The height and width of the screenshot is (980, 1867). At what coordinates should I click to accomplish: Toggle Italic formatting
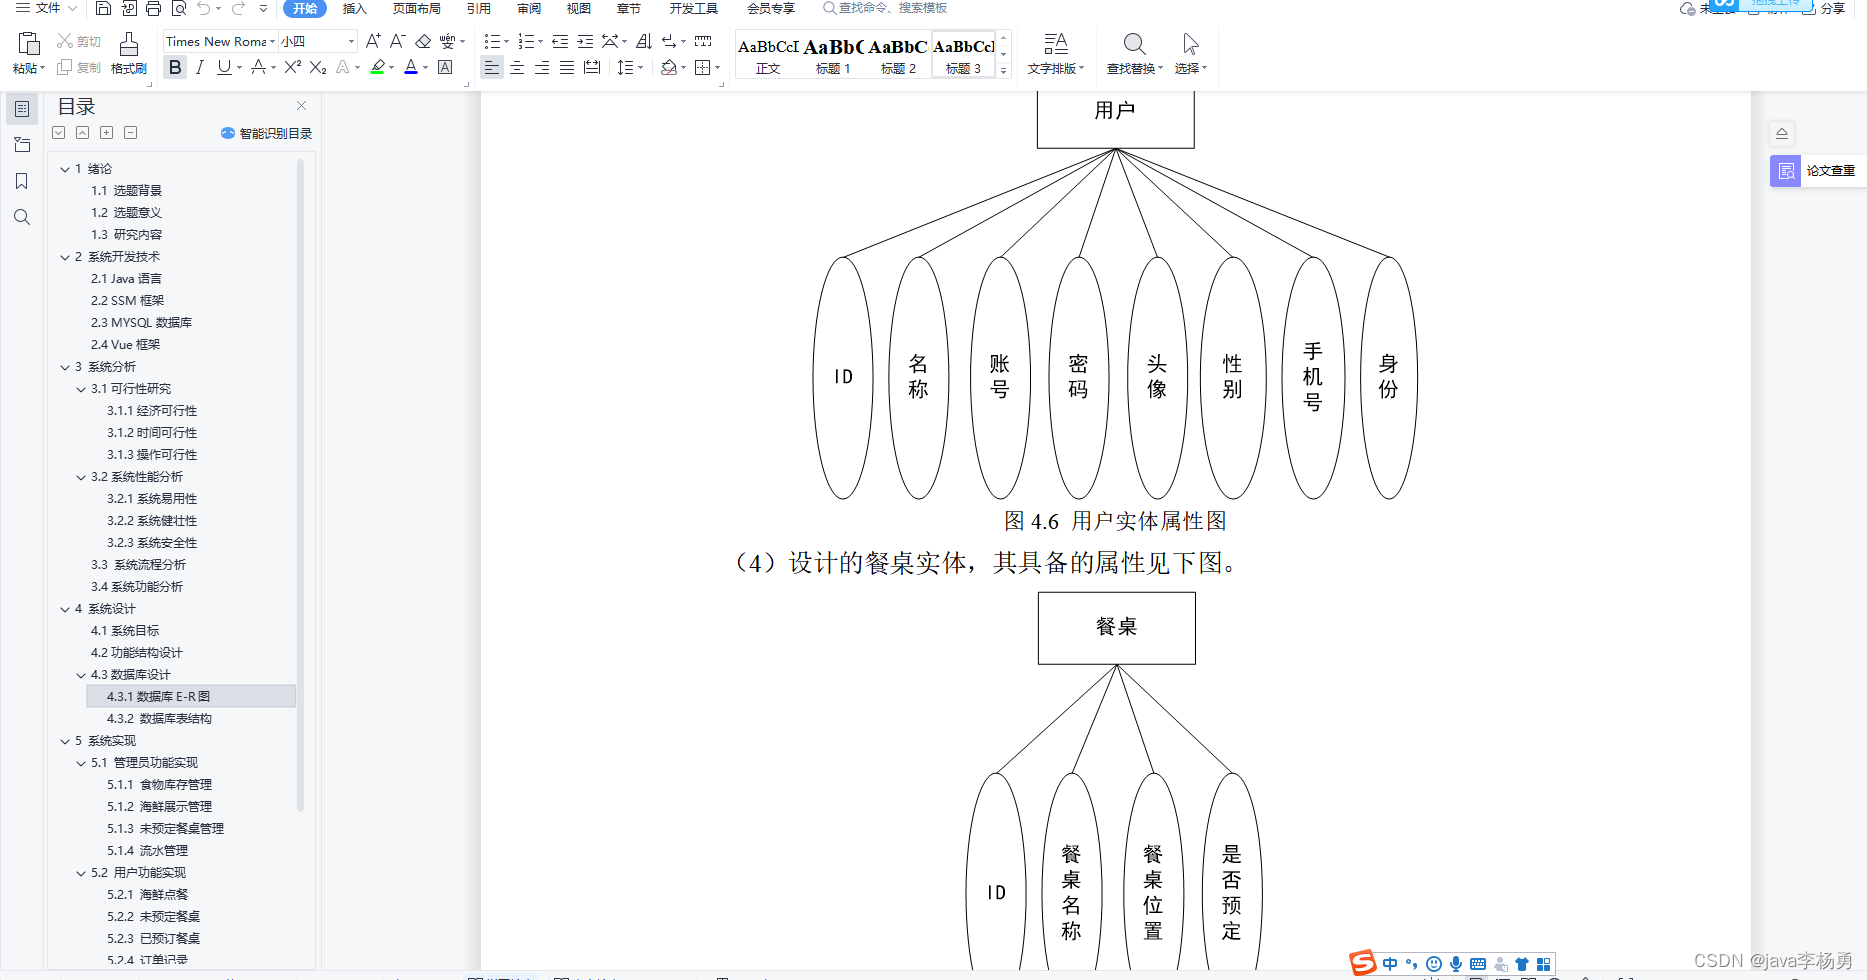pos(200,67)
